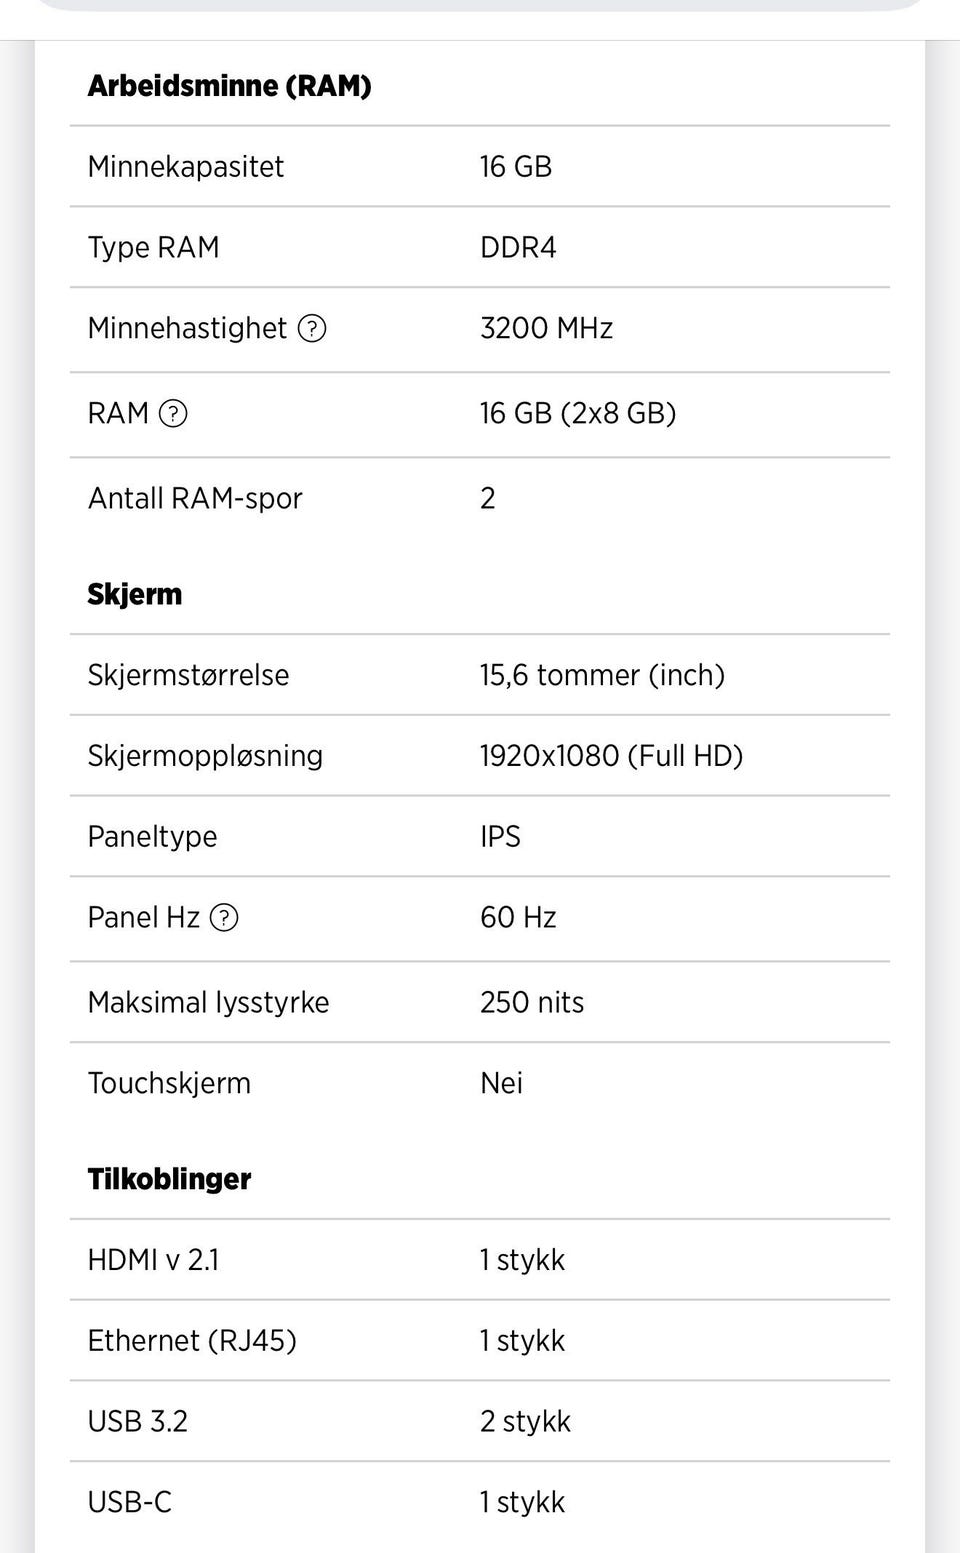
Task: Select the DDR4 value text
Action: [x=517, y=247]
